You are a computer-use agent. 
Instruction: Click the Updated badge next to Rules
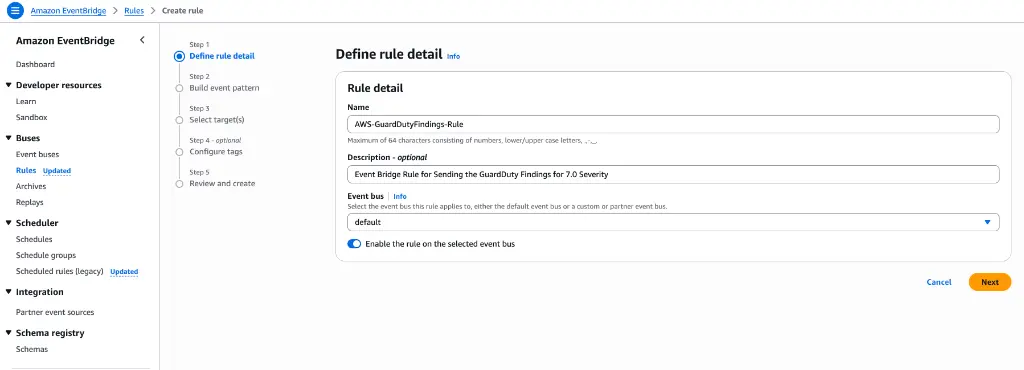57,171
